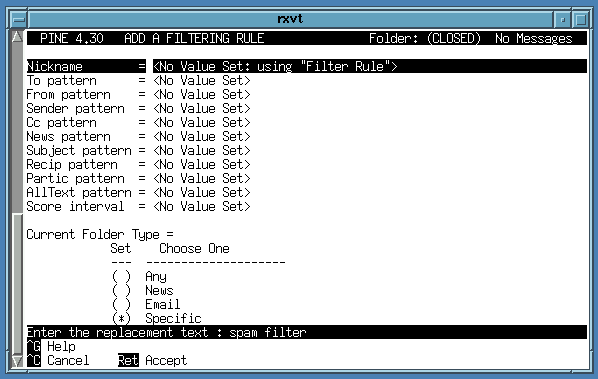
Task: Click the rxvt iconify dot button
Action: pos(563,19)
